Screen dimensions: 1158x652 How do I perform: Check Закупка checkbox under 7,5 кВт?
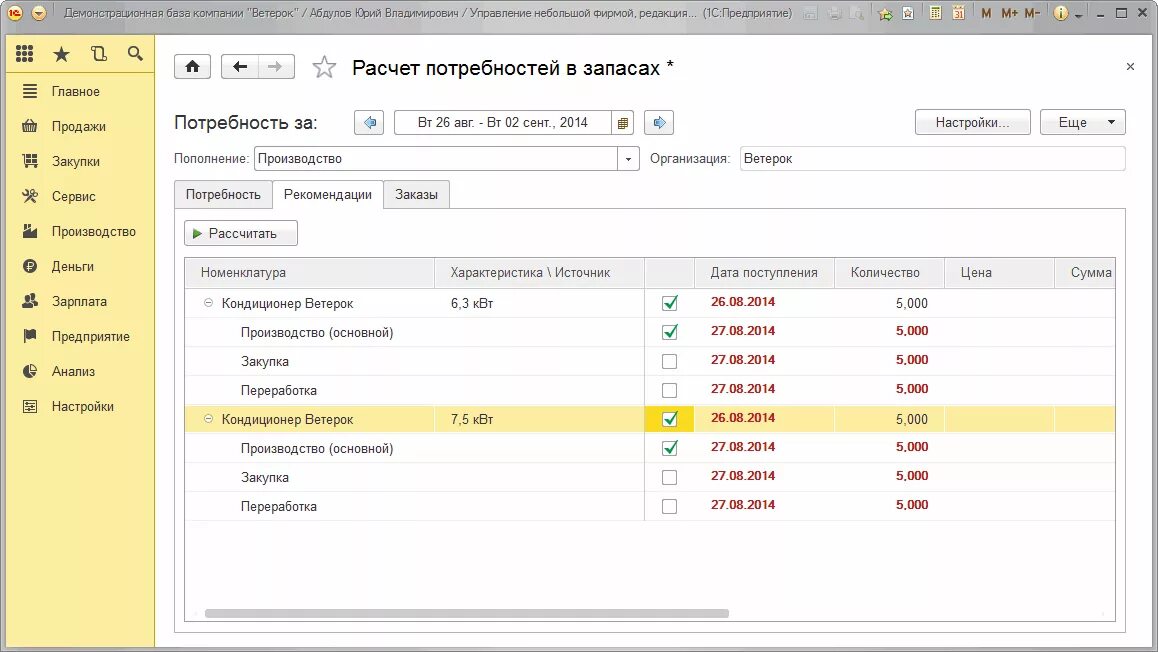(669, 477)
